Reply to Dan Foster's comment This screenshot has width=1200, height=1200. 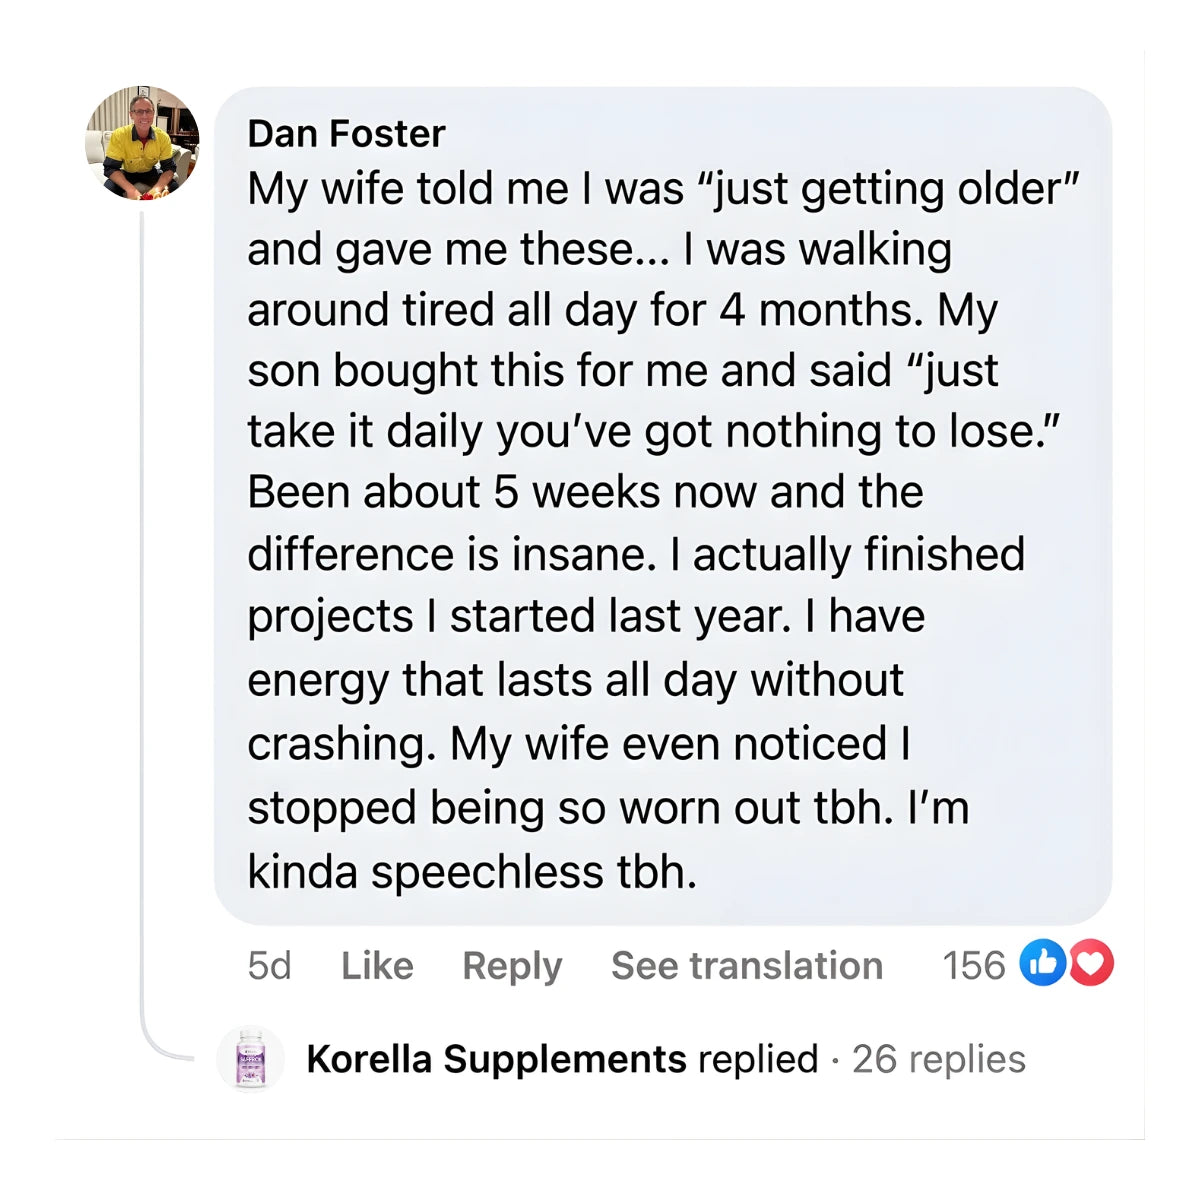[x=512, y=966]
